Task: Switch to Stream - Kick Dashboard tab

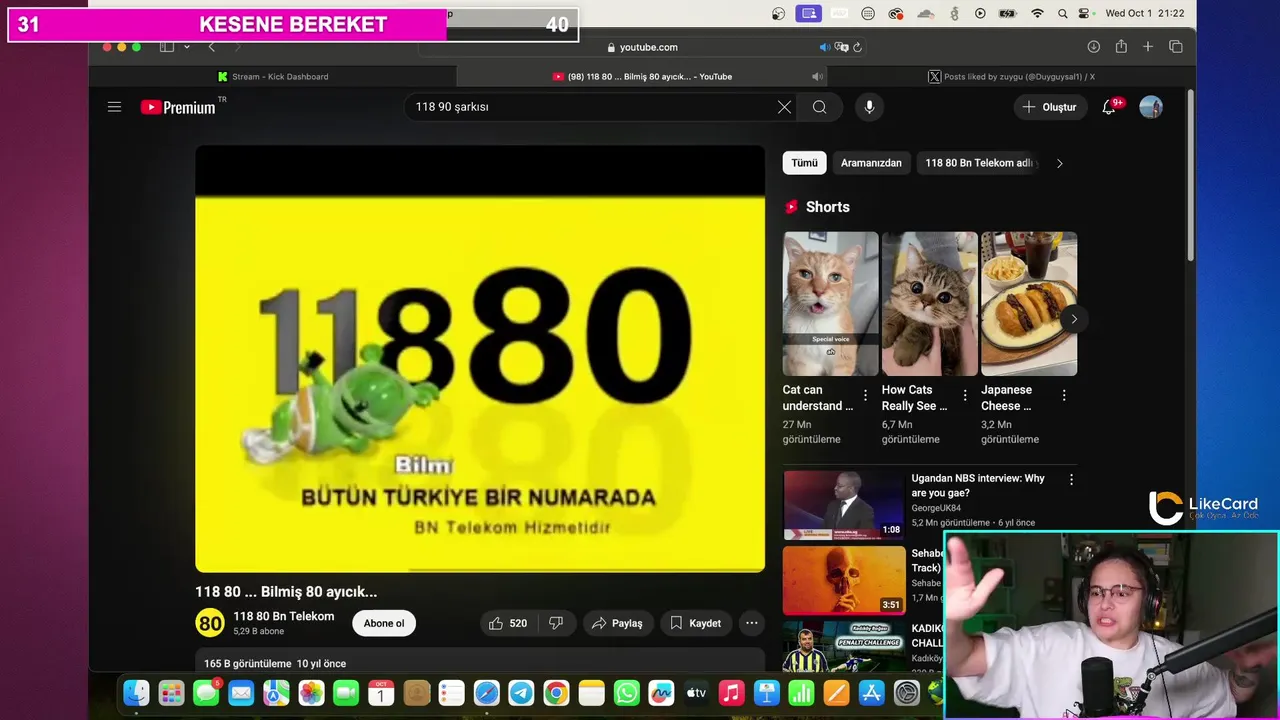Action: coord(273,76)
